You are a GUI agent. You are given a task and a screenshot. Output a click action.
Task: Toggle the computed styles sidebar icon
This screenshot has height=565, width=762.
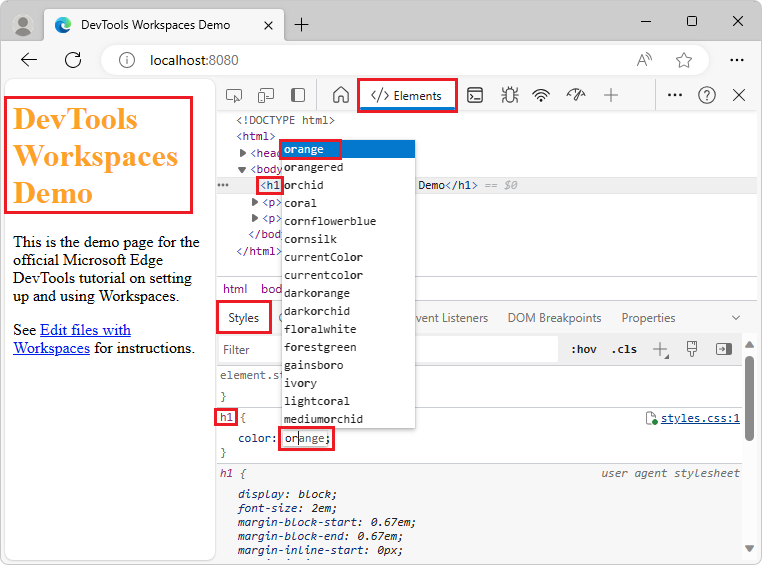point(724,349)
